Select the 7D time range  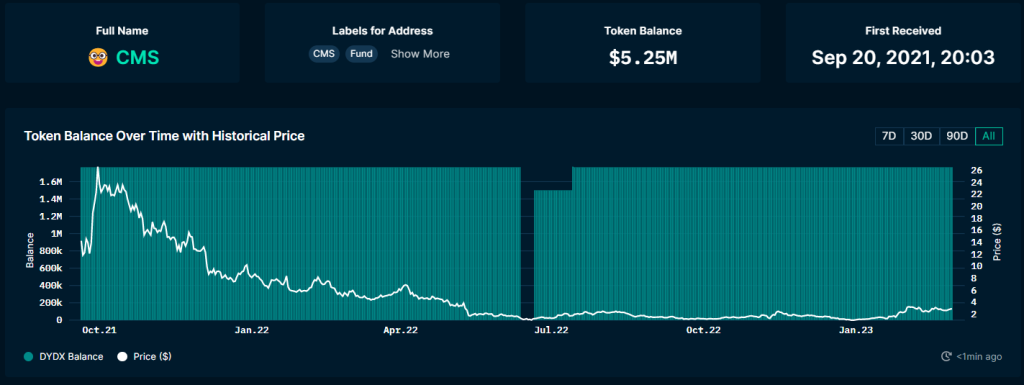click(889, 136)
